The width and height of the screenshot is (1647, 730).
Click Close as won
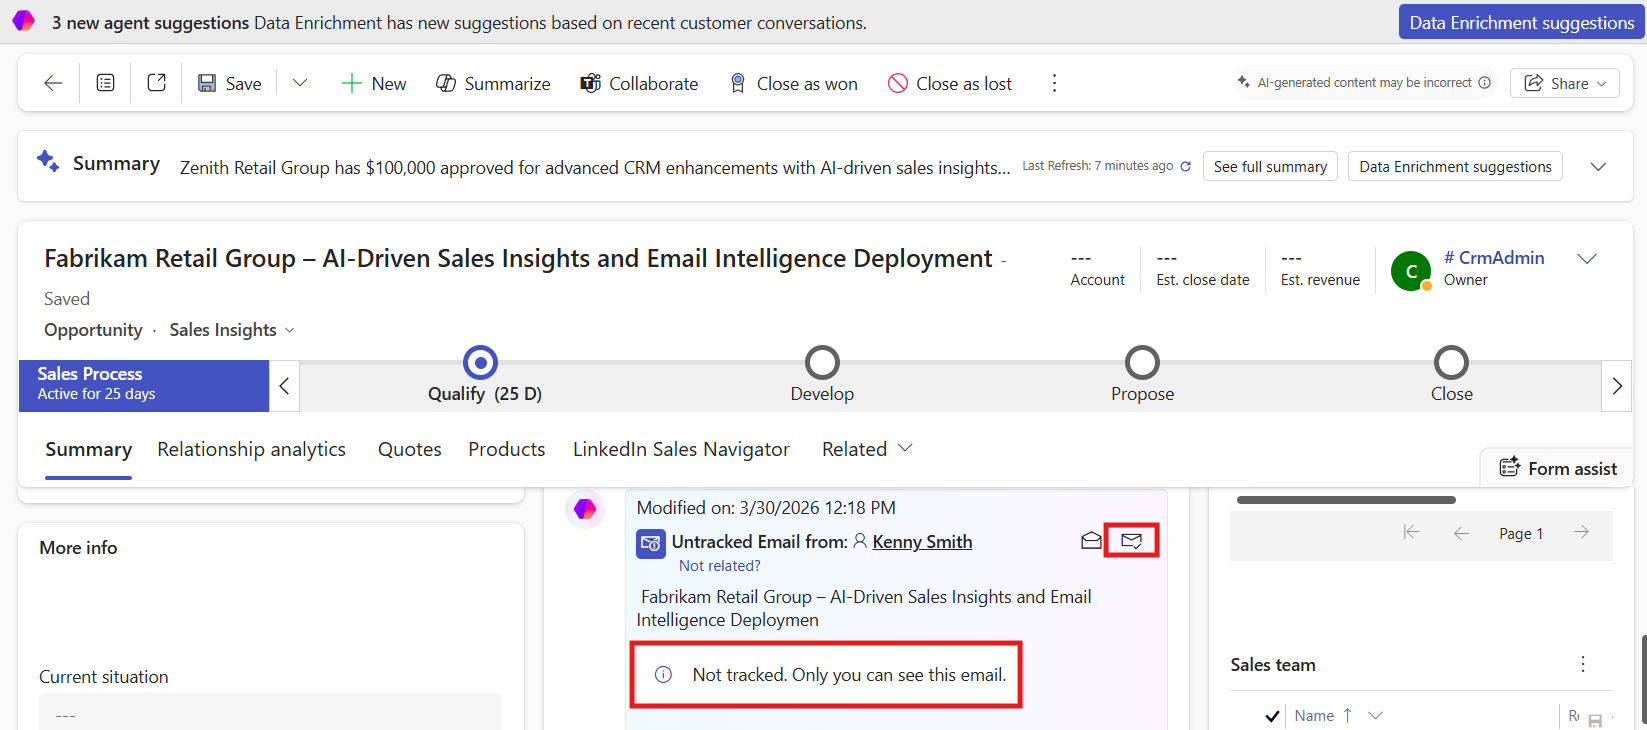(x=794, y=83)
